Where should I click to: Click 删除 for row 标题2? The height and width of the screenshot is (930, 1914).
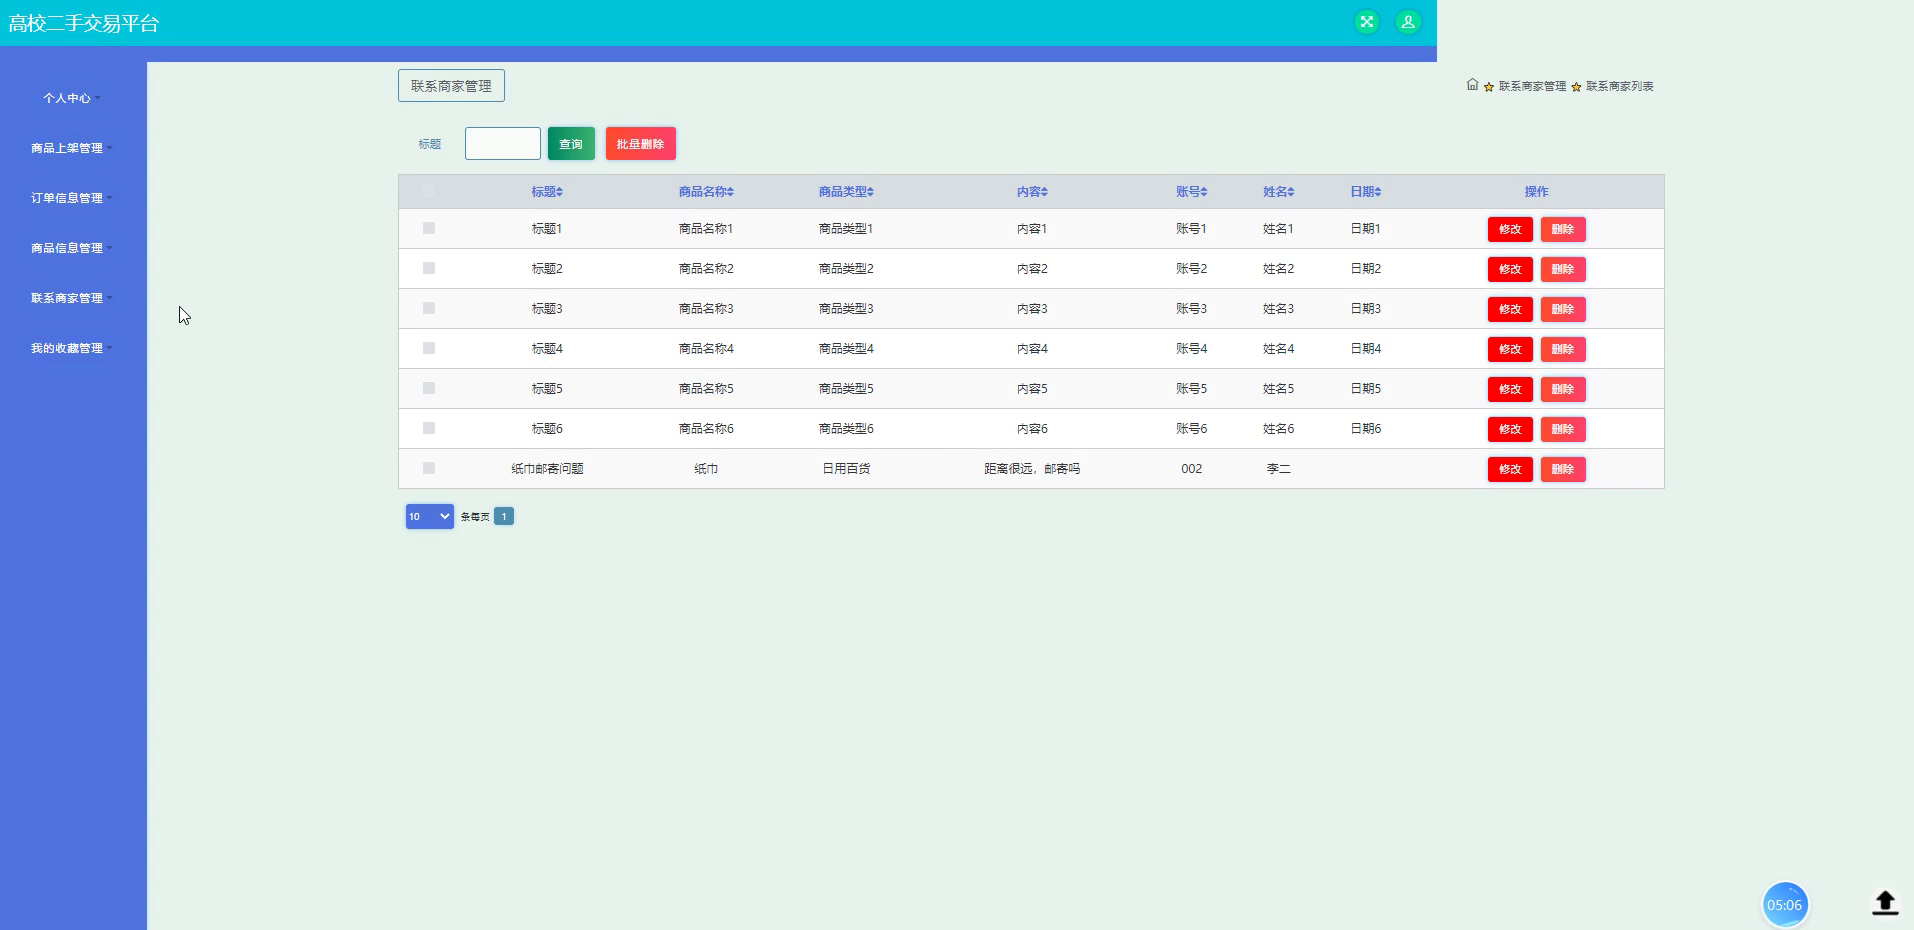(1563, 269)
